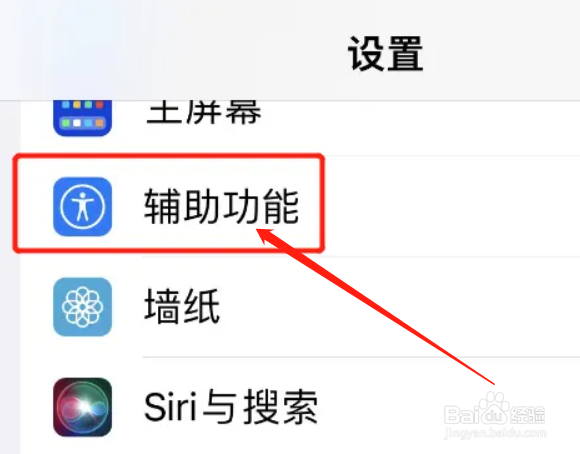
Task: Tap the blue Accessibility figure icon
Action: [x=82, y=206]
